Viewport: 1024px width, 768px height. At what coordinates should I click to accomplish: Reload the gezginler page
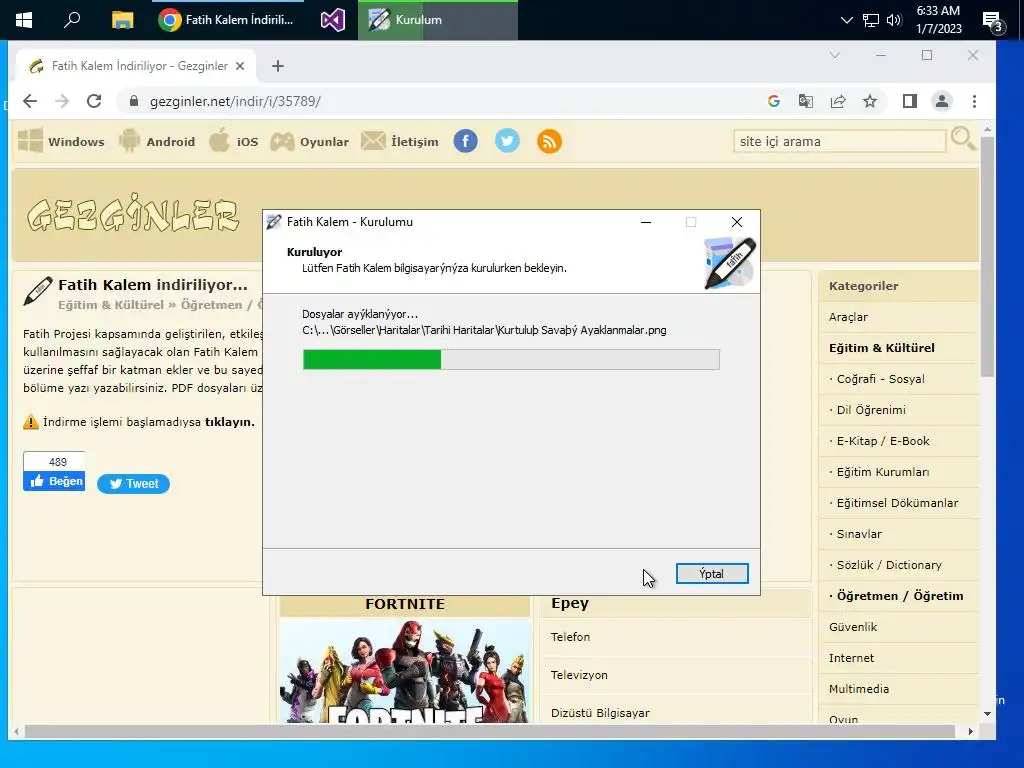click(x=94, y=101)
